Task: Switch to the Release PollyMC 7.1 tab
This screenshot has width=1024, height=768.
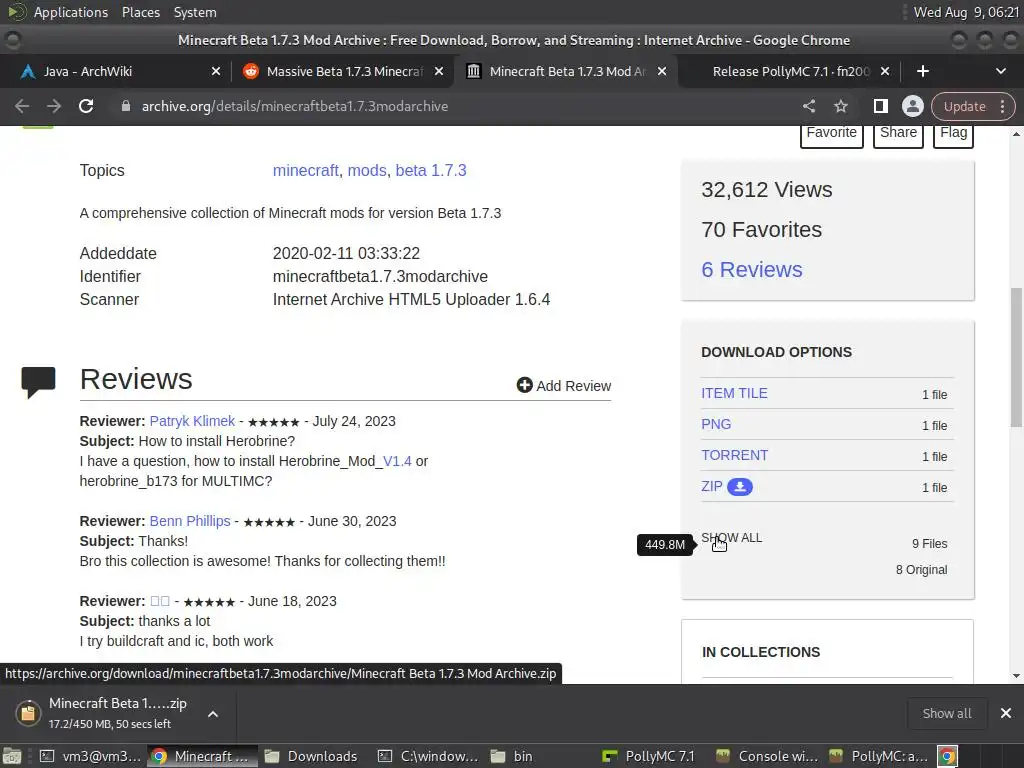Action: 787,71
